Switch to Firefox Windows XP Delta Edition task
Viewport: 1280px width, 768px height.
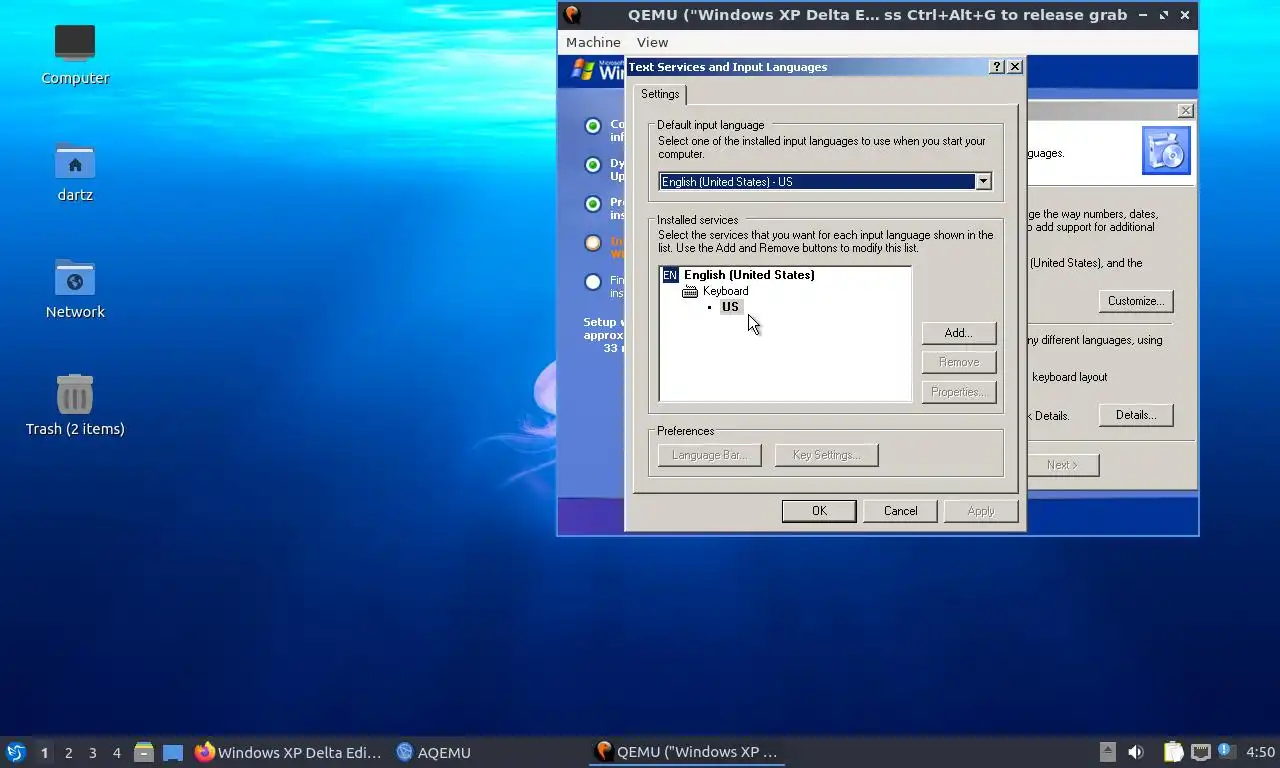coord(289,752)
